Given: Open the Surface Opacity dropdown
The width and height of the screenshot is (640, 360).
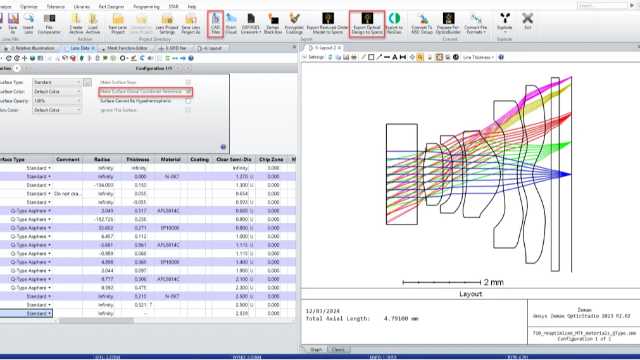Looking at the screenshot, I should click(x=57, y=101).
